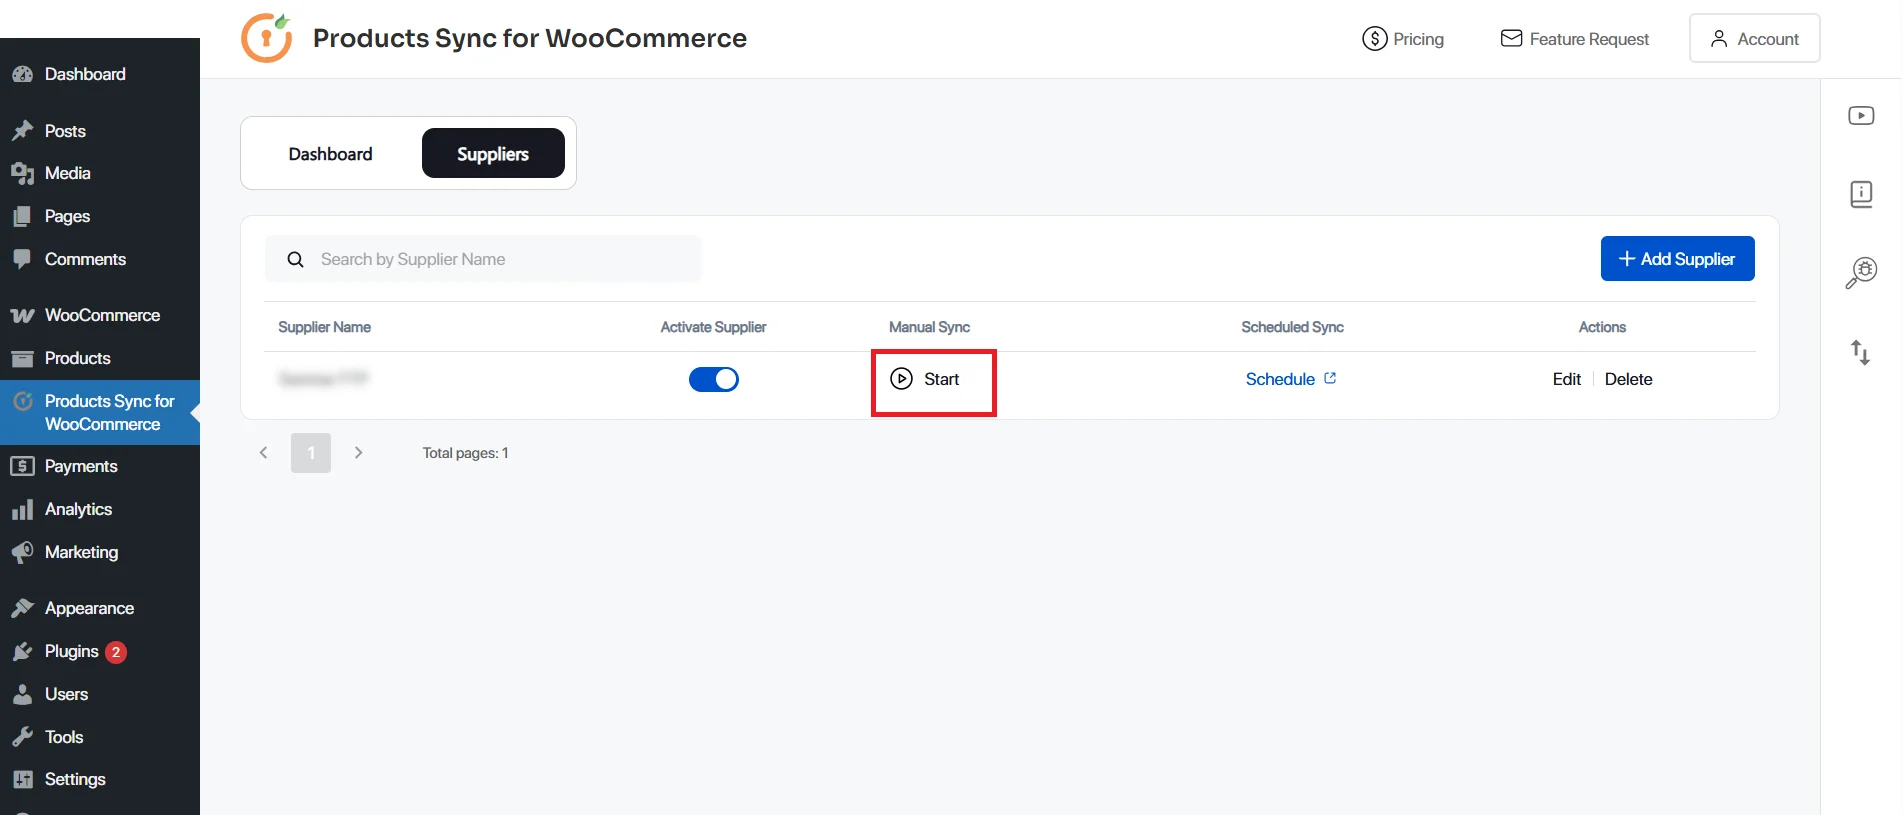Open the Feature Request link

coord(1575,39)
